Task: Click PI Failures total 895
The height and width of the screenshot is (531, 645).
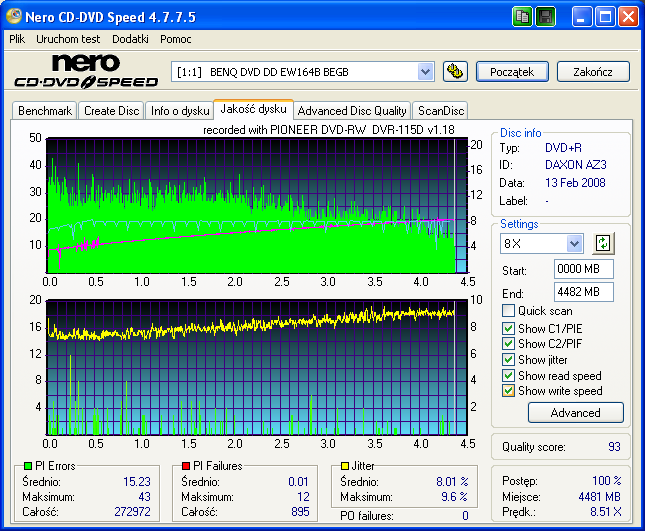Action: [x=300, y=512]
